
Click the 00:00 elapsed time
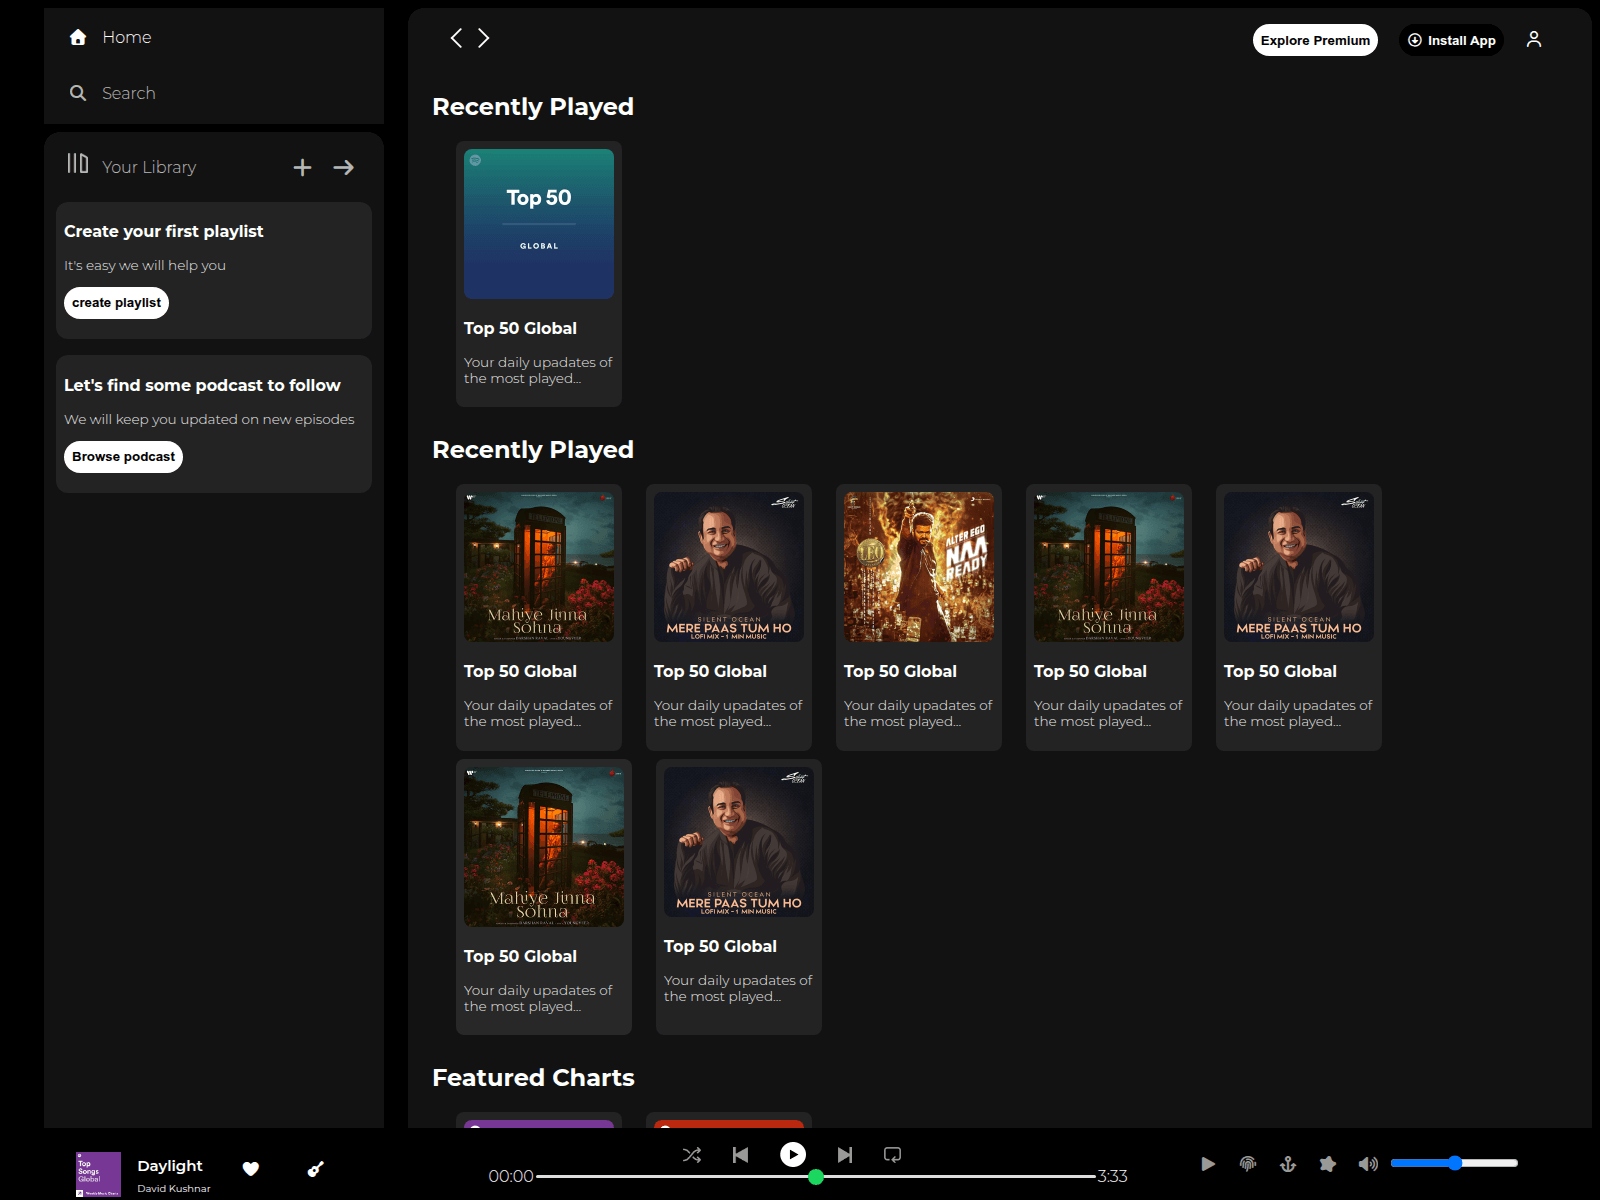click(x=510, y=1176)
